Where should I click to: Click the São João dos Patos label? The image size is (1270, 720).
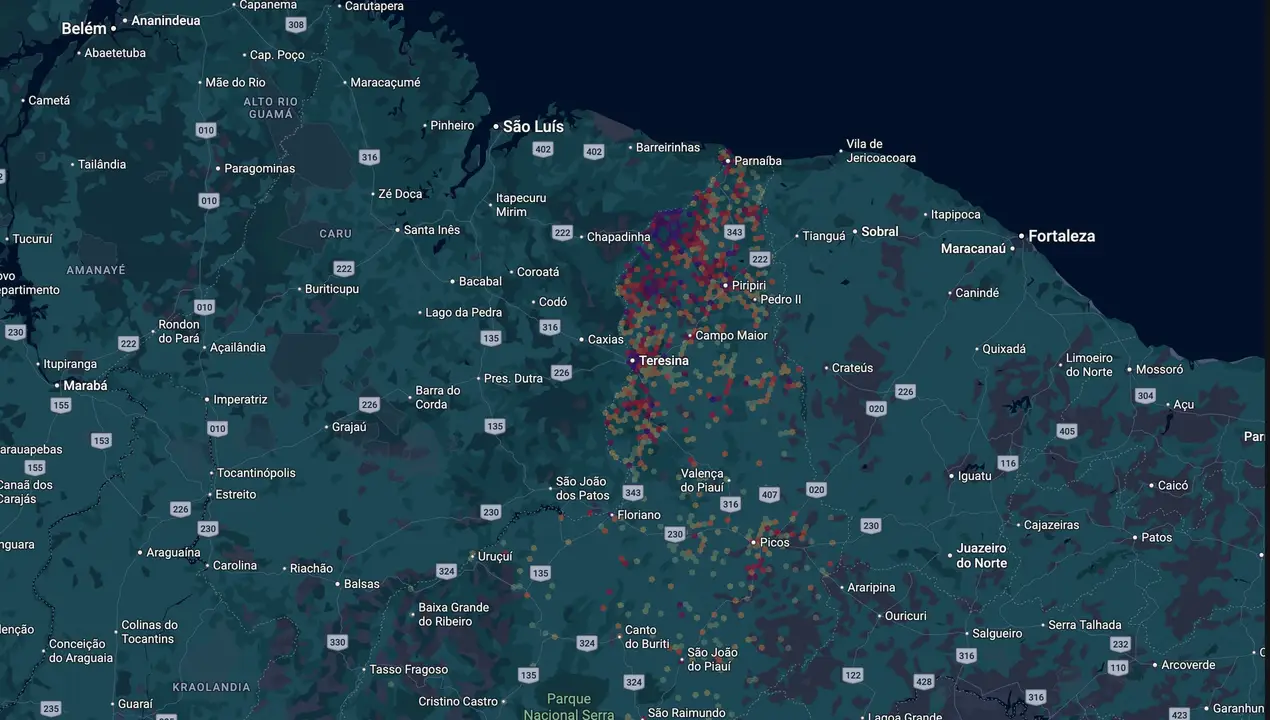click(x=583, y=489)
